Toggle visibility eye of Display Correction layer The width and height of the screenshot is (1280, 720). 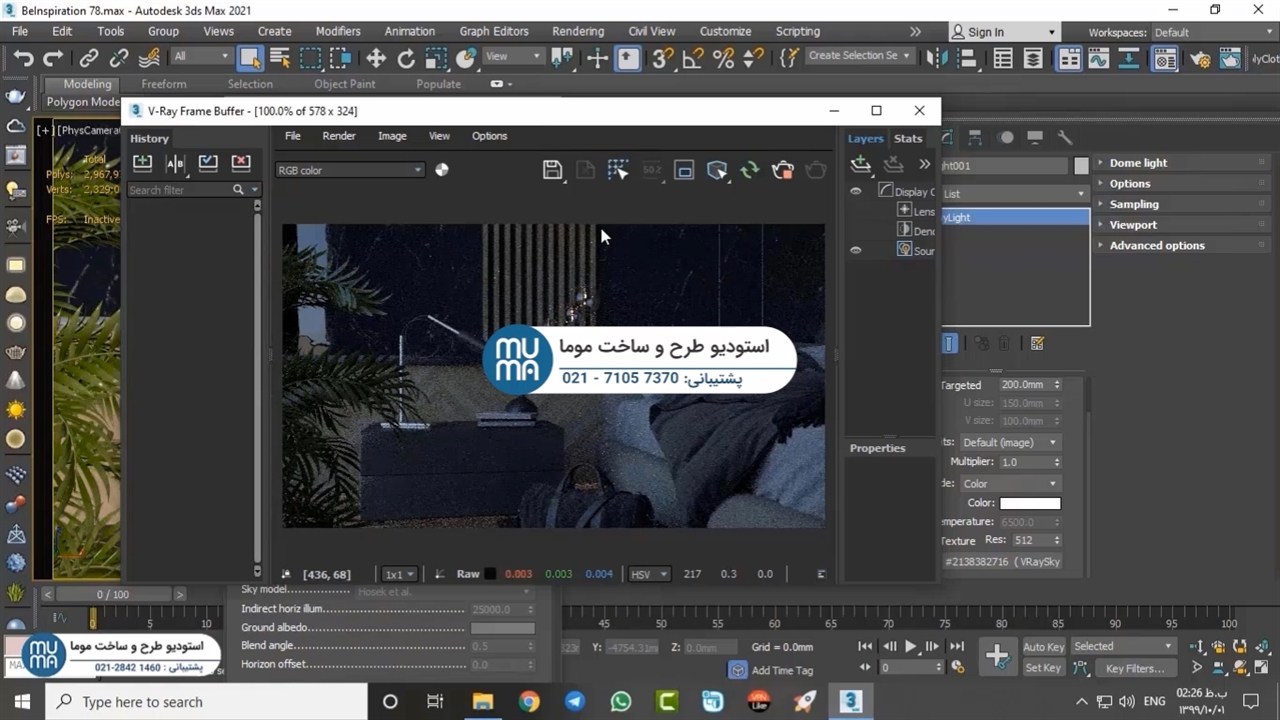click(x=856, y=191)
